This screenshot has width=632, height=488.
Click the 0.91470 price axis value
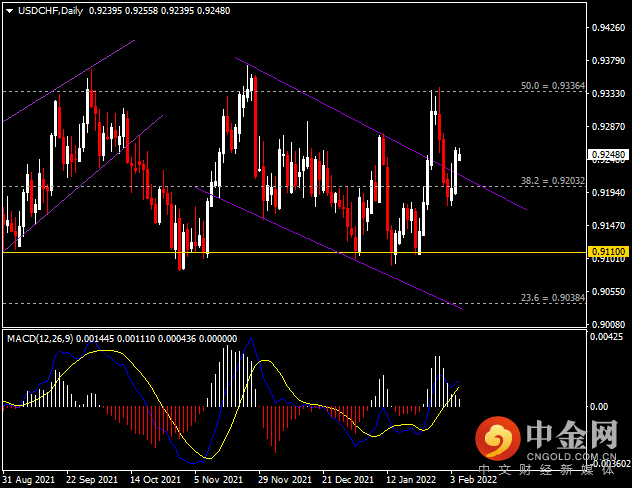point(608,226)
